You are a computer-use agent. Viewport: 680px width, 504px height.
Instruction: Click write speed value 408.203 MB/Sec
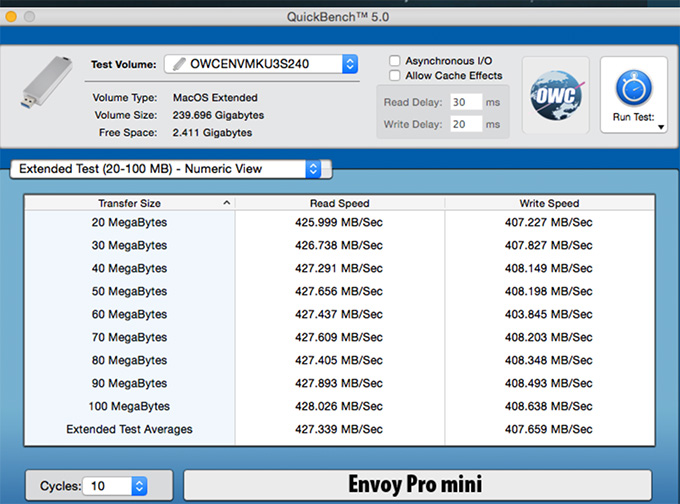click(549, 337)
